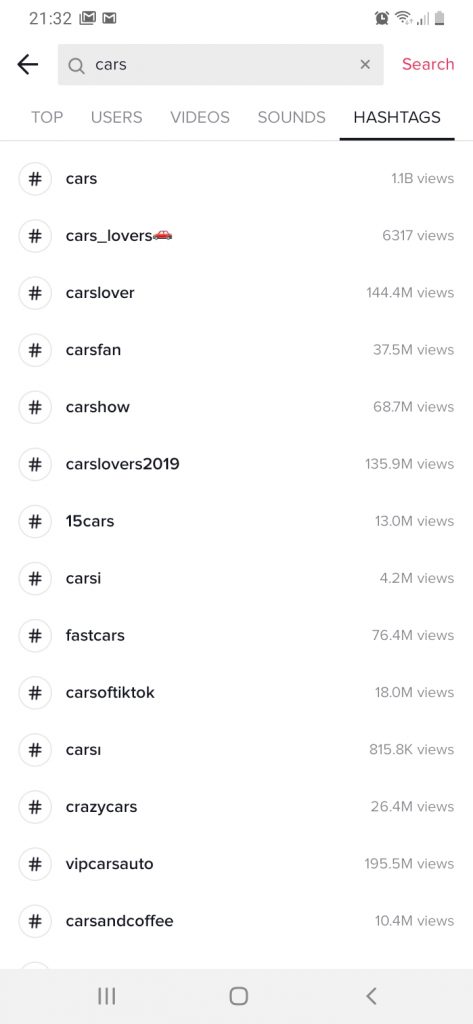This screenshot has width=473, height=1024.
Task: Open the SOUNDS tab
Action: click(x=291, y=118)
